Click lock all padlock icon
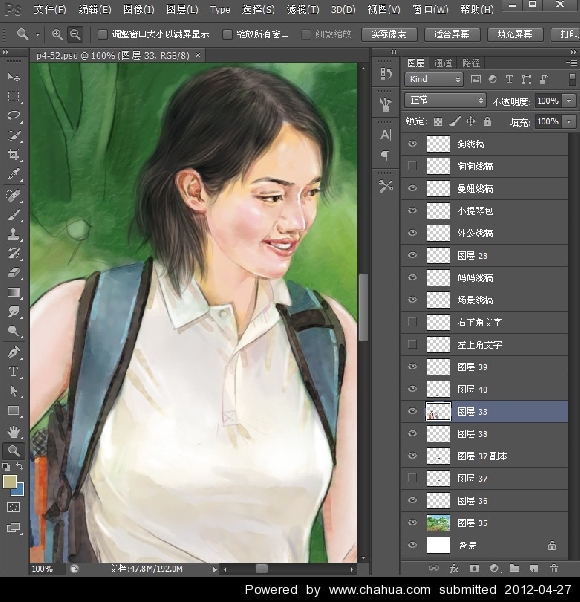Screen dimensions: 580x602 (487, 122)
